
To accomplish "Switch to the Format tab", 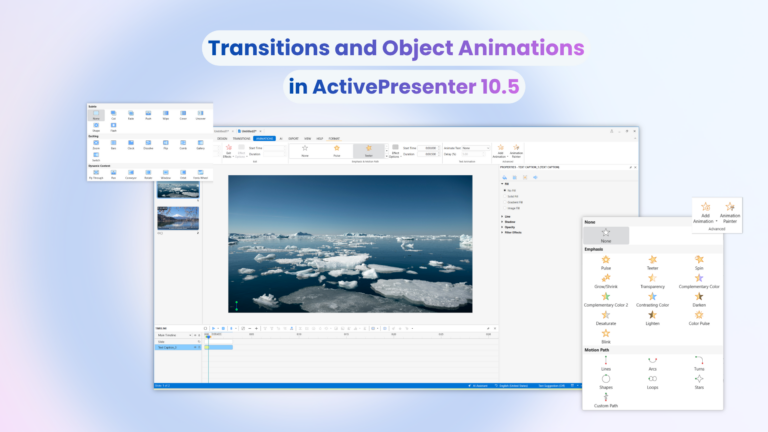I will coord(334,139).
